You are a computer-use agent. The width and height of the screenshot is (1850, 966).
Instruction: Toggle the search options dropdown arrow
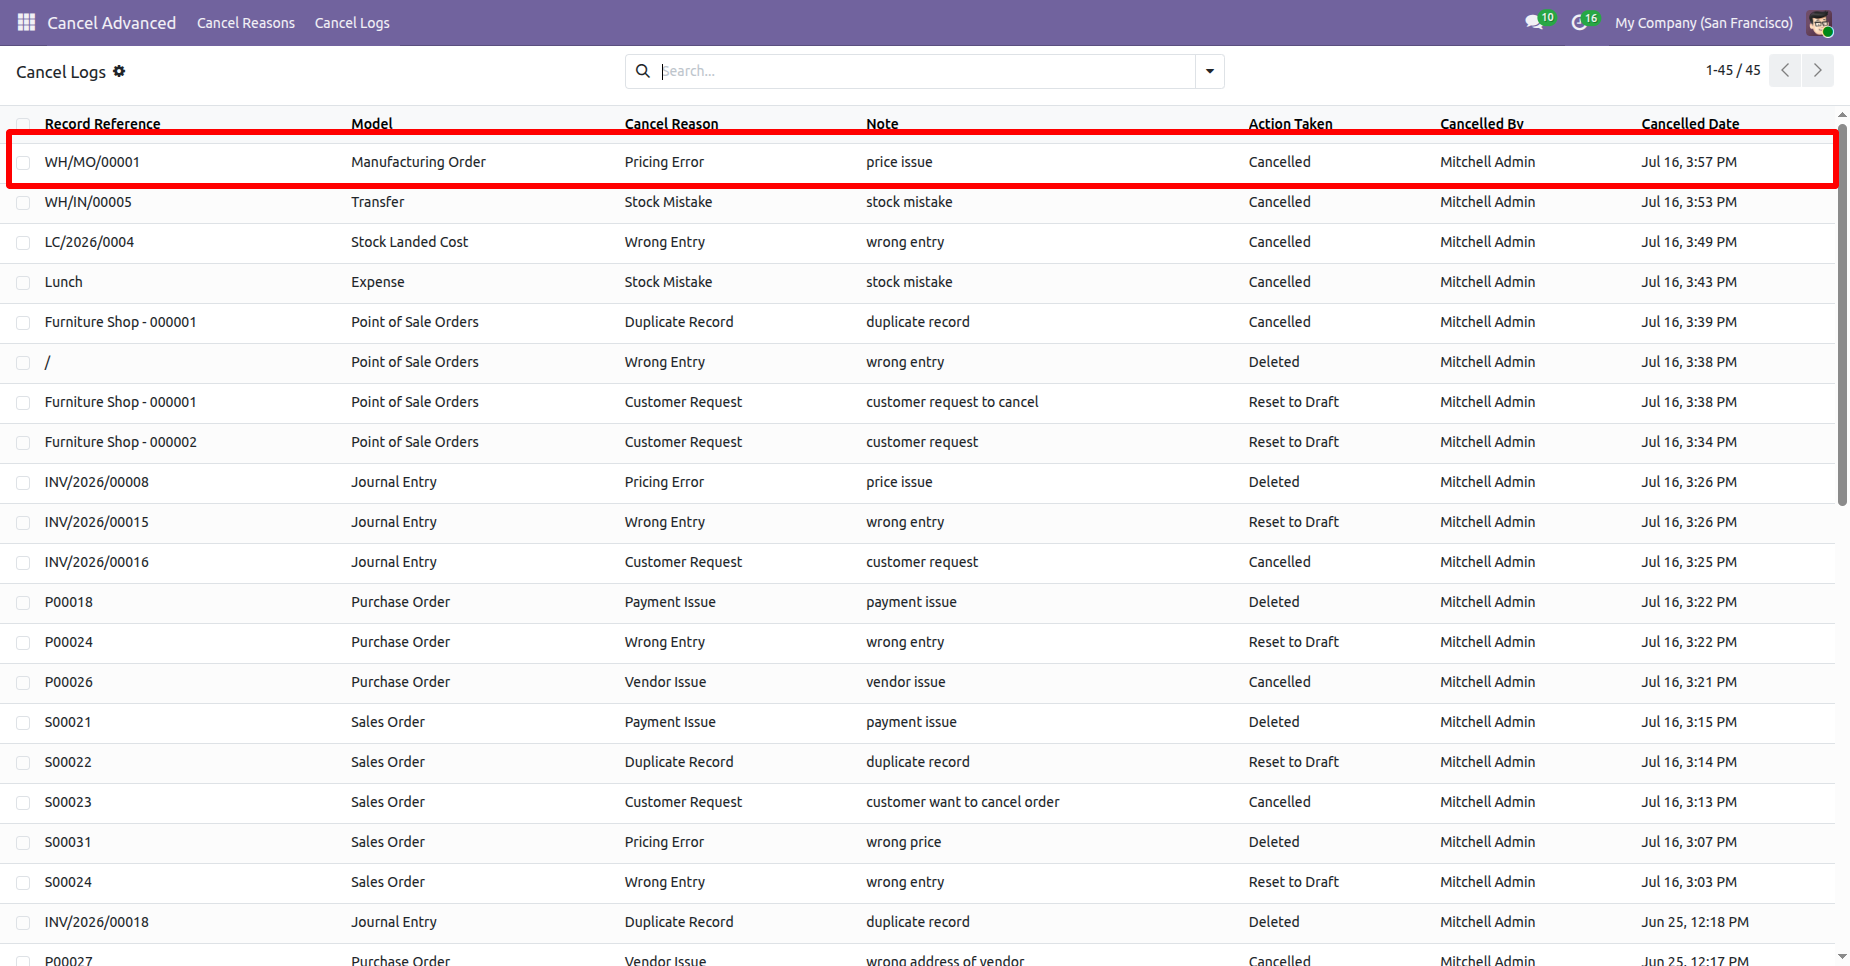tap(1210, 71)
